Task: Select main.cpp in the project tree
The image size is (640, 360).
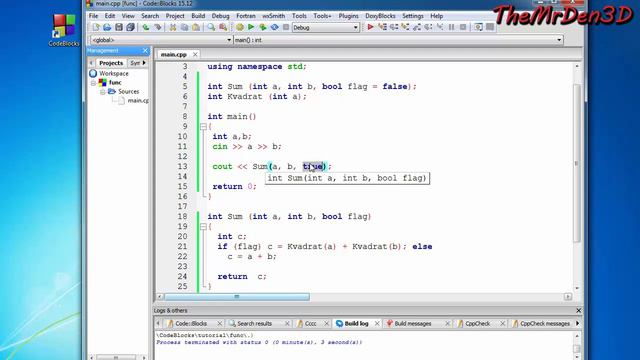Action: (138, 100)
